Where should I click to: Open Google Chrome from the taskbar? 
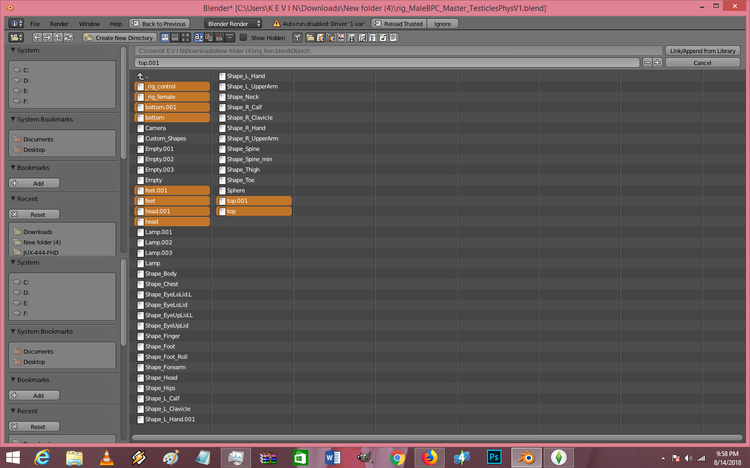(x=397, y=457)
